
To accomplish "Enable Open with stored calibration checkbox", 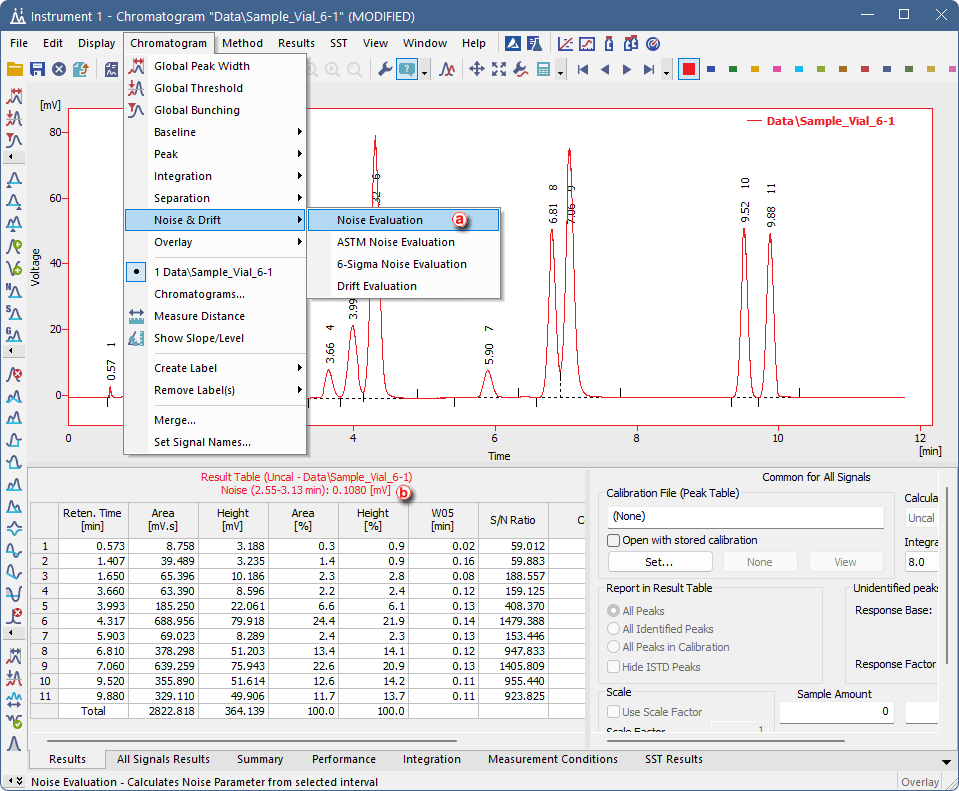I will (x=613, y=540).
